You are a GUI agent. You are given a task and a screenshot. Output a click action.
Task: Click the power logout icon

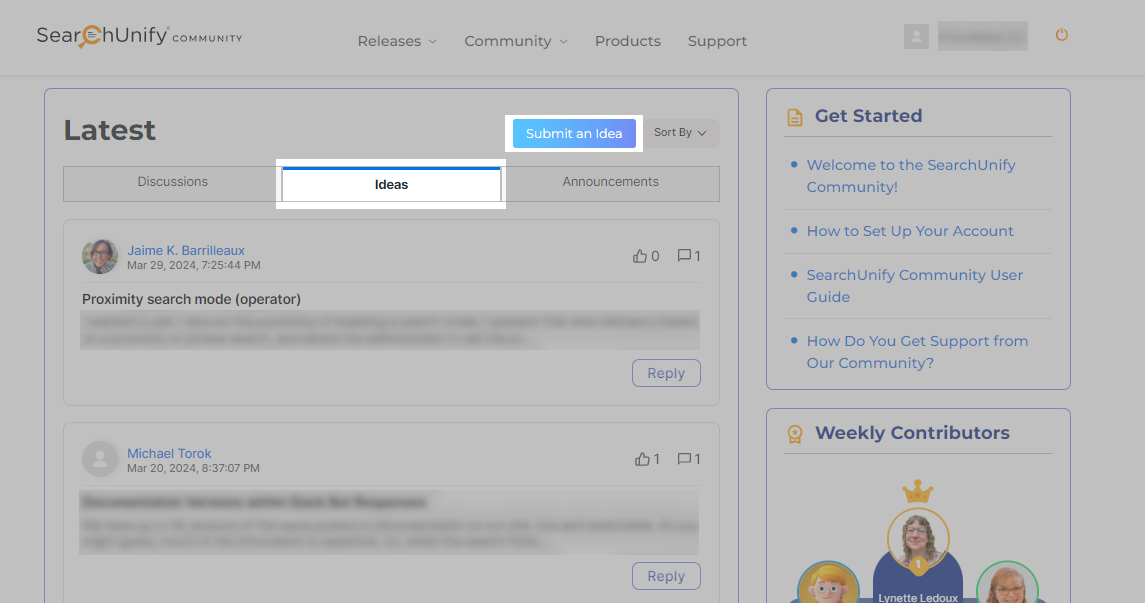pyautogui.click(x=1062, y=35)
